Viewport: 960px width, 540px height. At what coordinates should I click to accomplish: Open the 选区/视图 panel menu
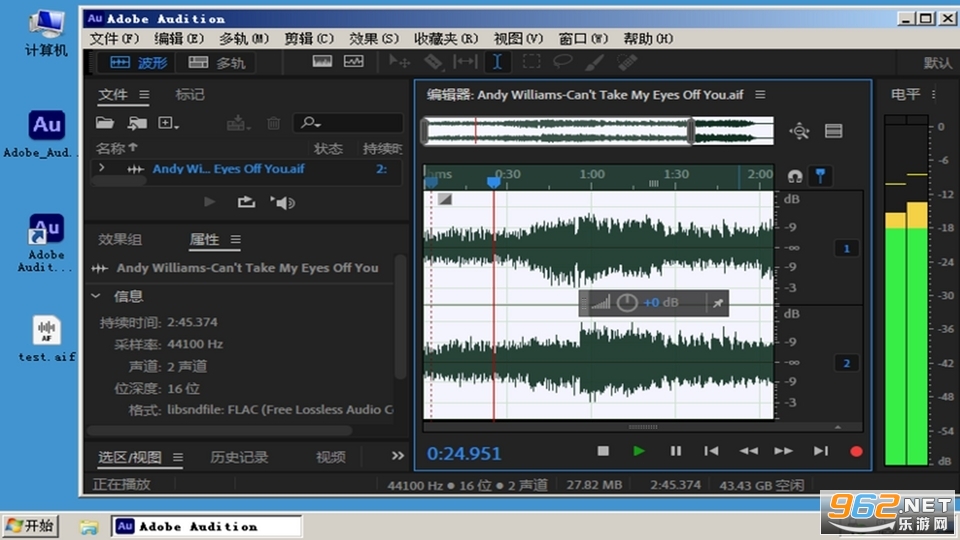tap(178, 457)
